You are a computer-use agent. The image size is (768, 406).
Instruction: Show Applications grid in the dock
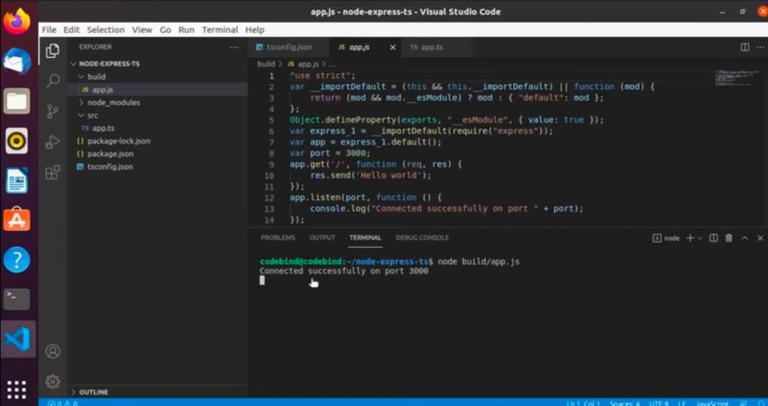(x=17, y=389)
